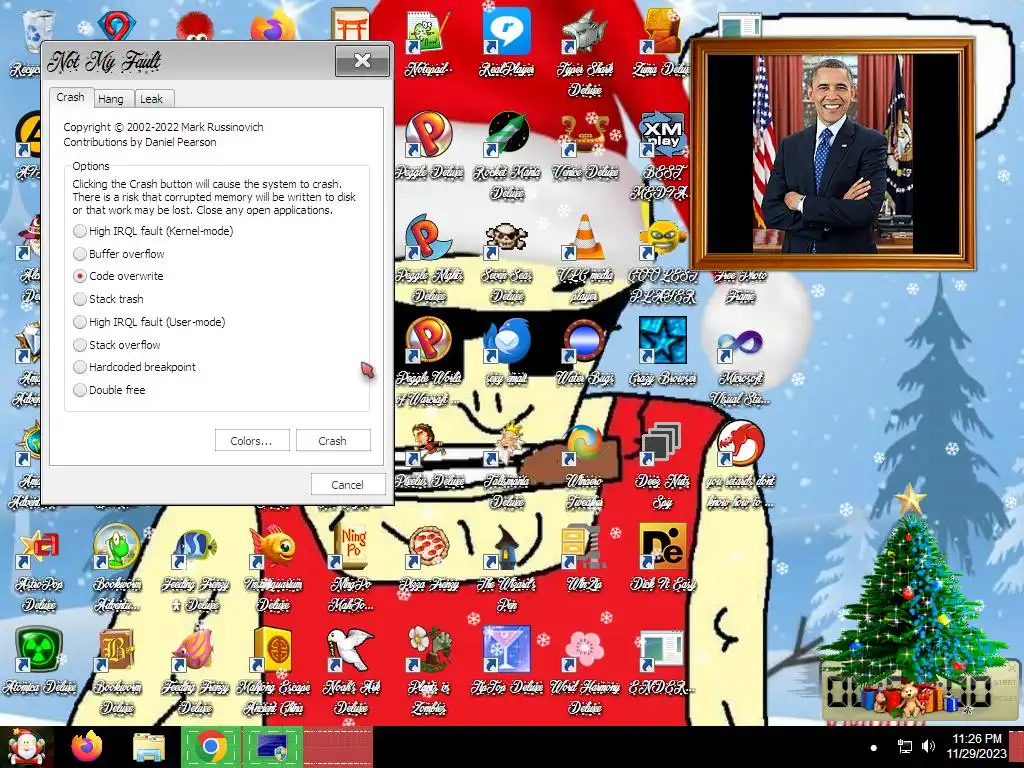This screenshot has width=1024, height=768.
Task: Click the network tray icon
Action: pos(904,746)
